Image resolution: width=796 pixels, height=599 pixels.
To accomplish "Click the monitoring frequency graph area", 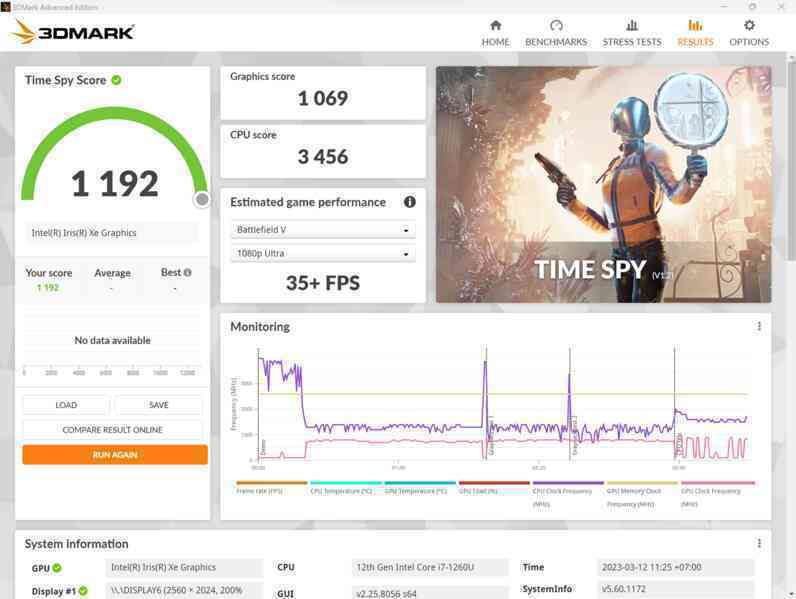I will (x=503, y=405).
